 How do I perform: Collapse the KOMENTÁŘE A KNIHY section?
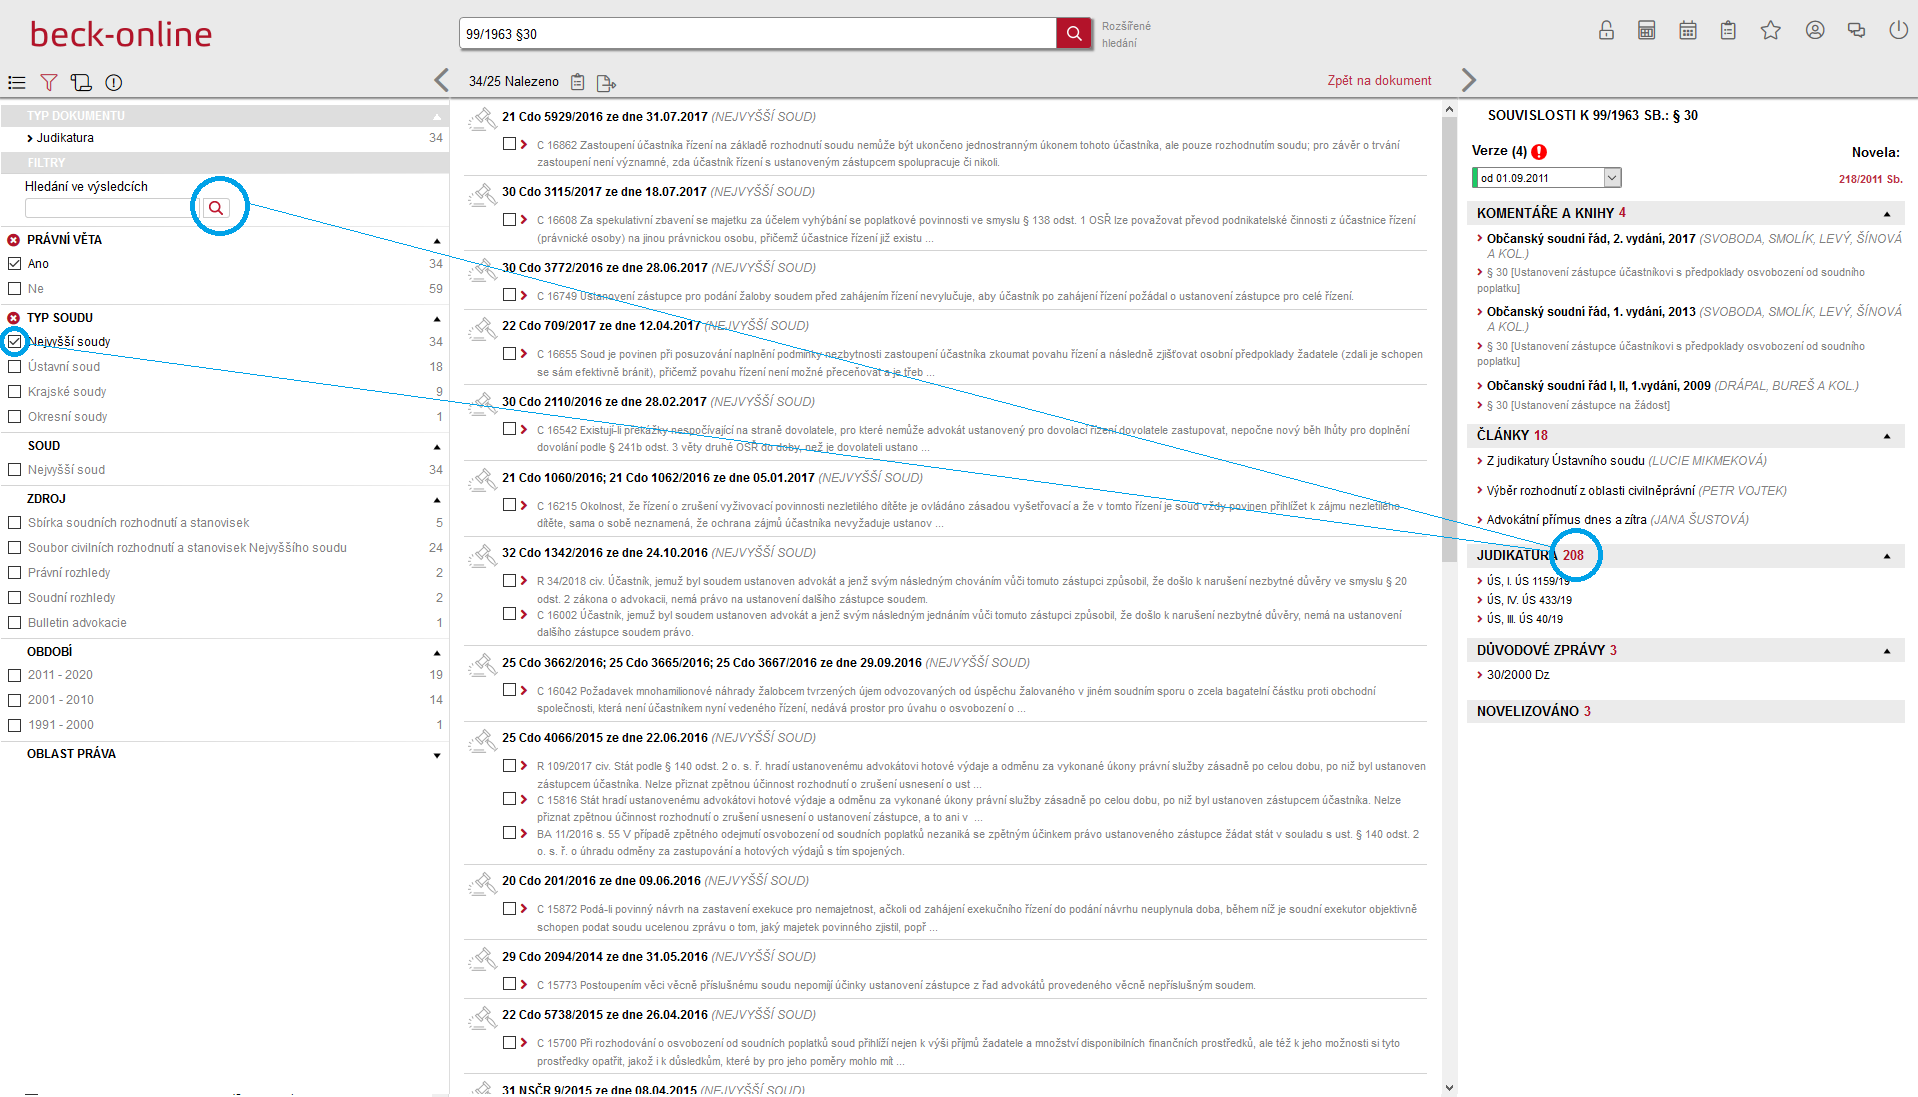[1886, 214]
